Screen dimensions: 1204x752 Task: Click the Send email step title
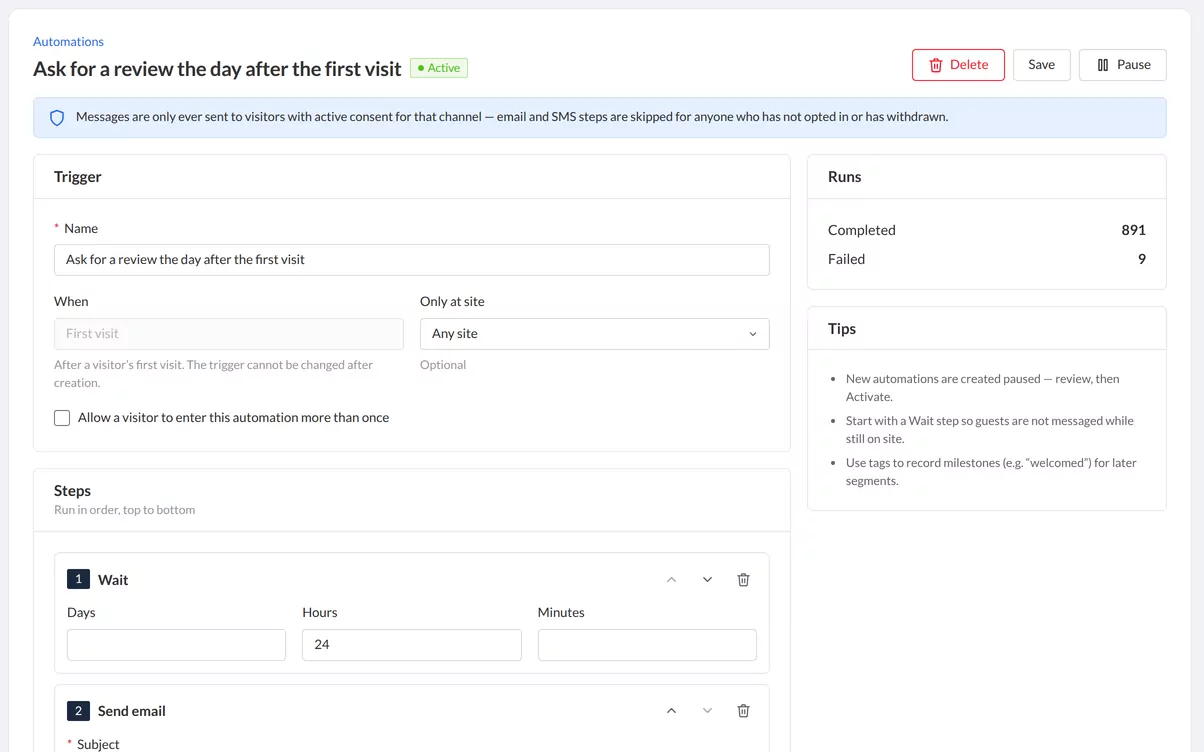(132, 711)
